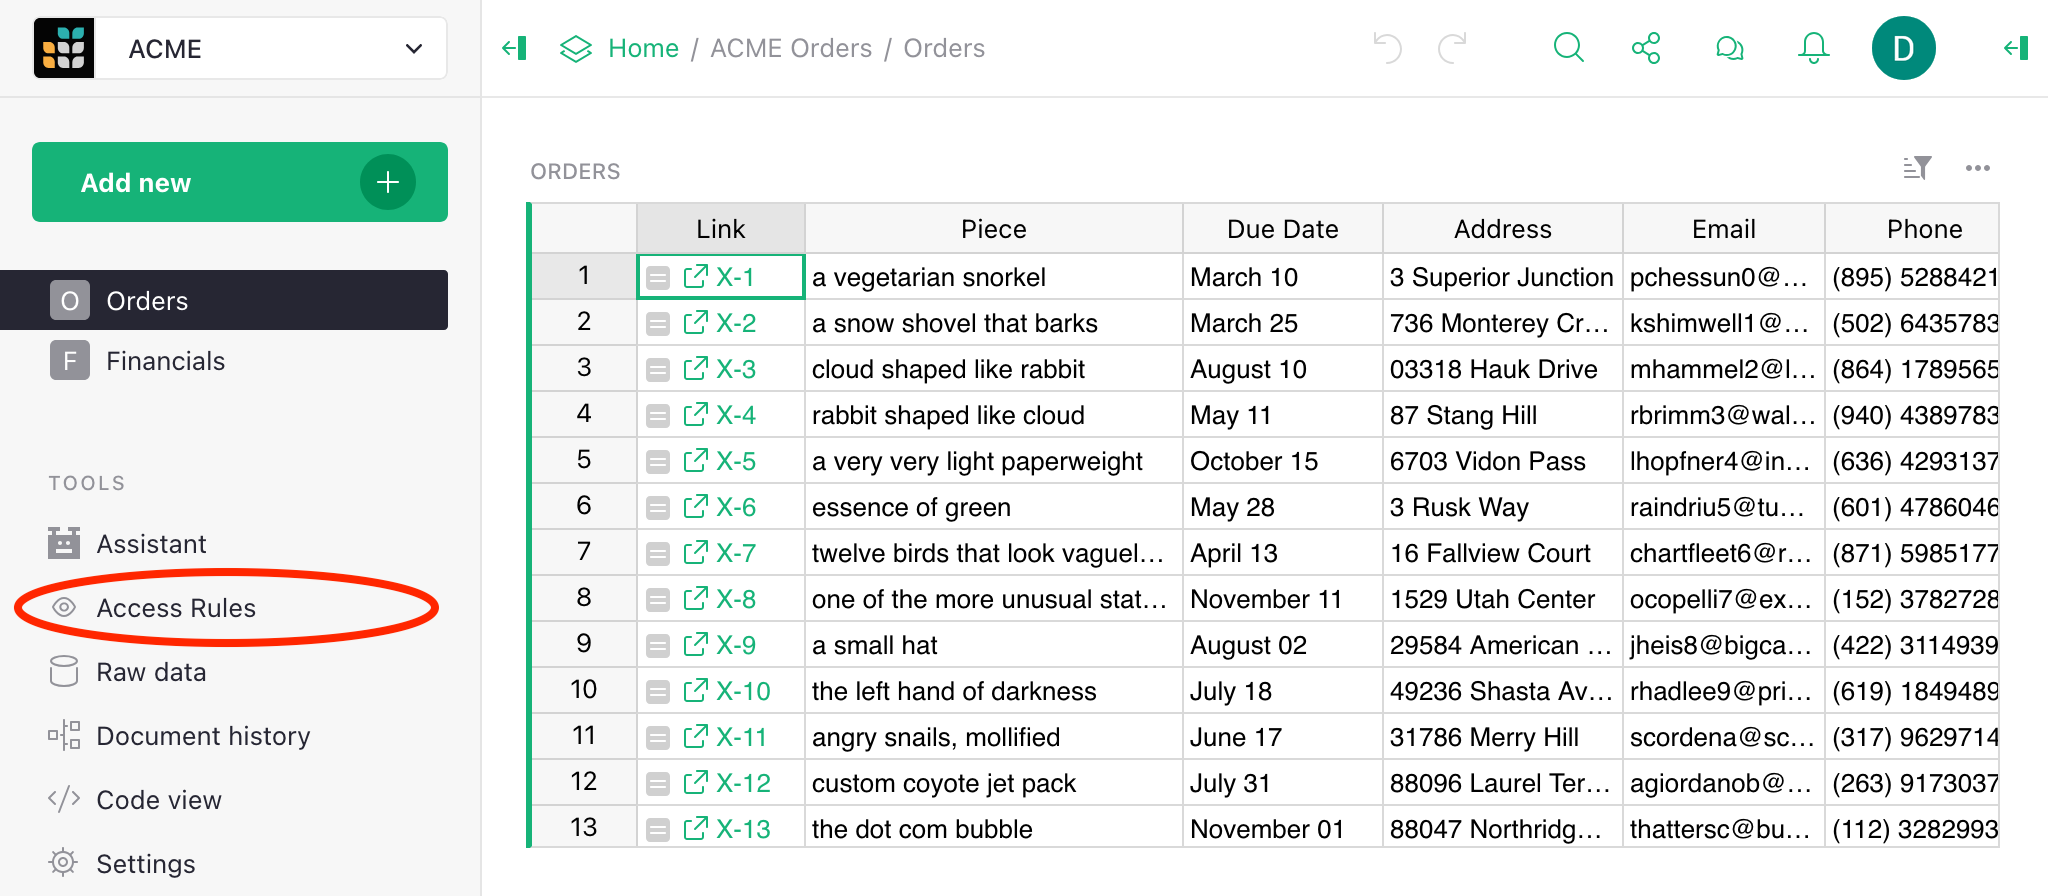This screenshot has width=2048, height=896.
Task: Switch to the Financials page
Action: tap(165, 361)
